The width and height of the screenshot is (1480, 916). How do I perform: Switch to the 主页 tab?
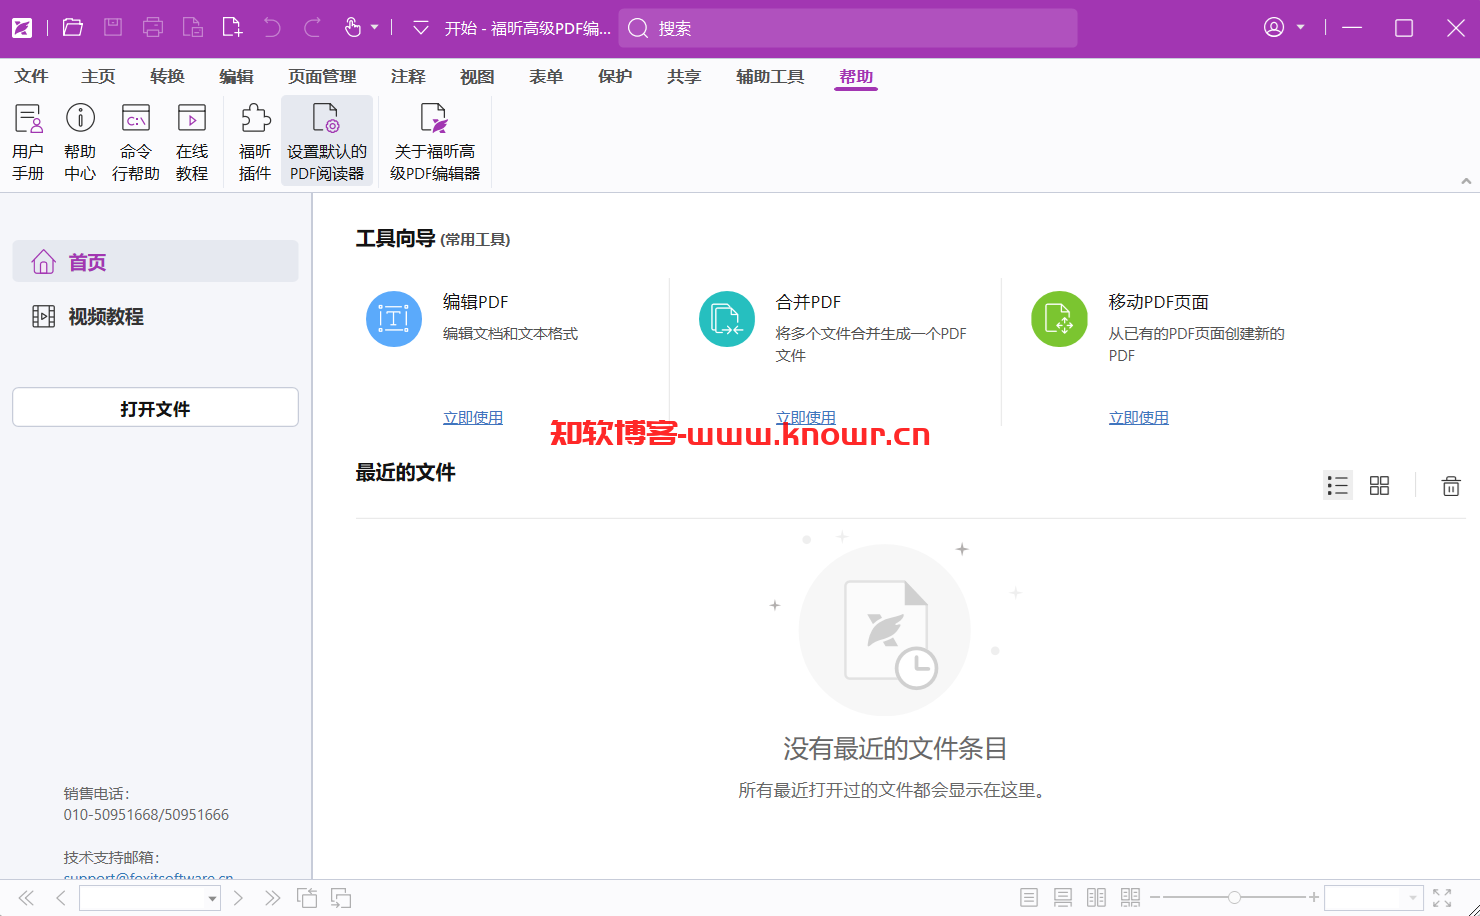(98, 77)
